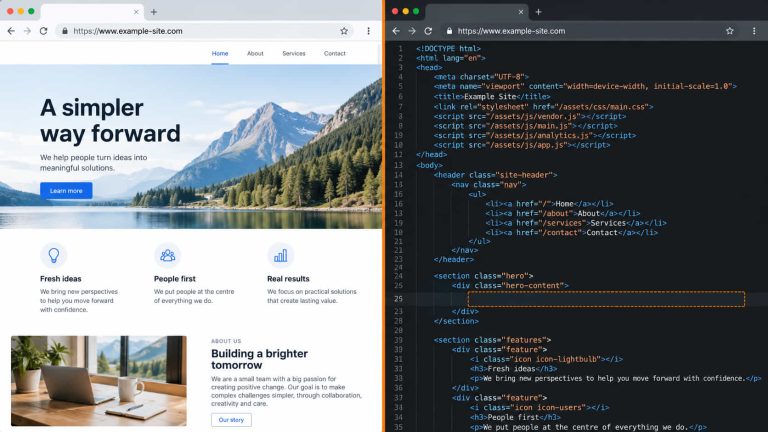This screenshot has width=768, height=432.
Task: Click the analytics.js script line
Action: click(x=534, y=135)
